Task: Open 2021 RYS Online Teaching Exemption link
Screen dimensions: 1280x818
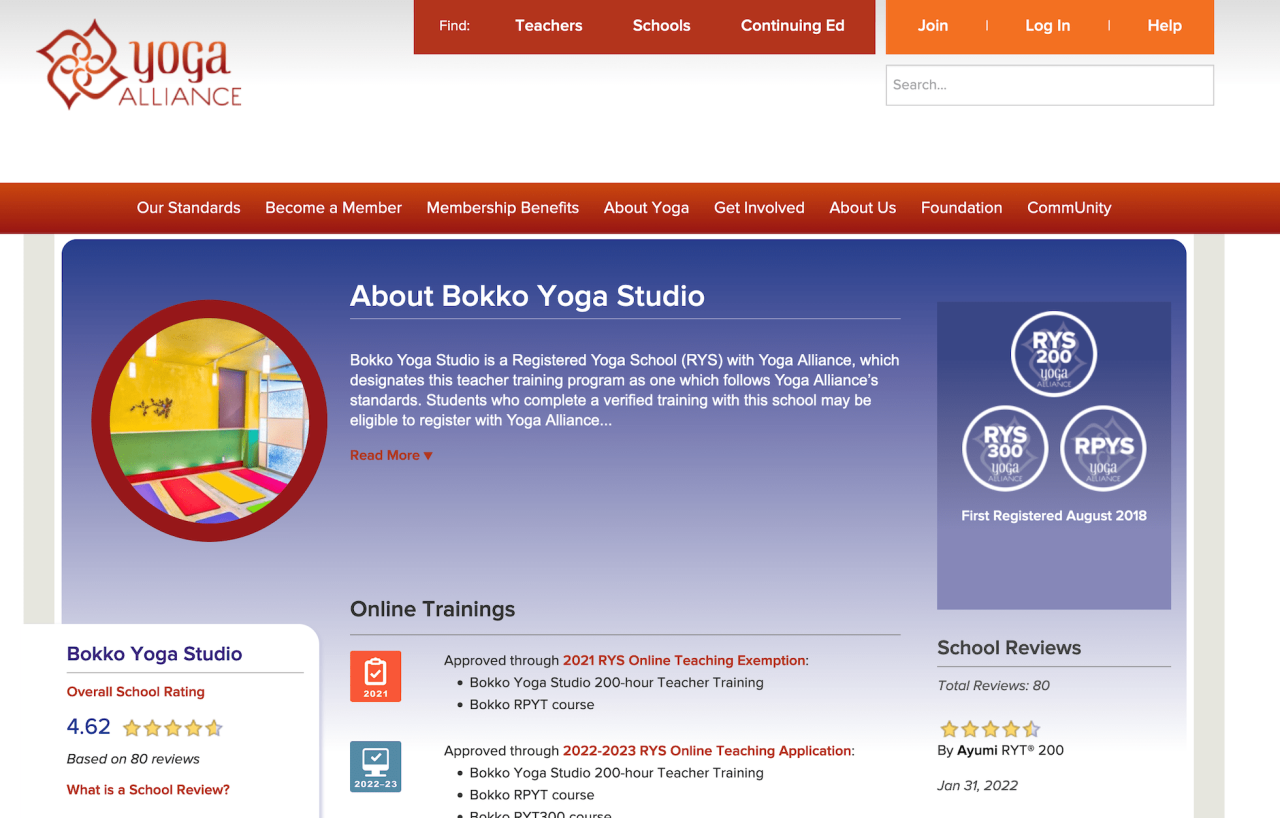Action: 684,660
